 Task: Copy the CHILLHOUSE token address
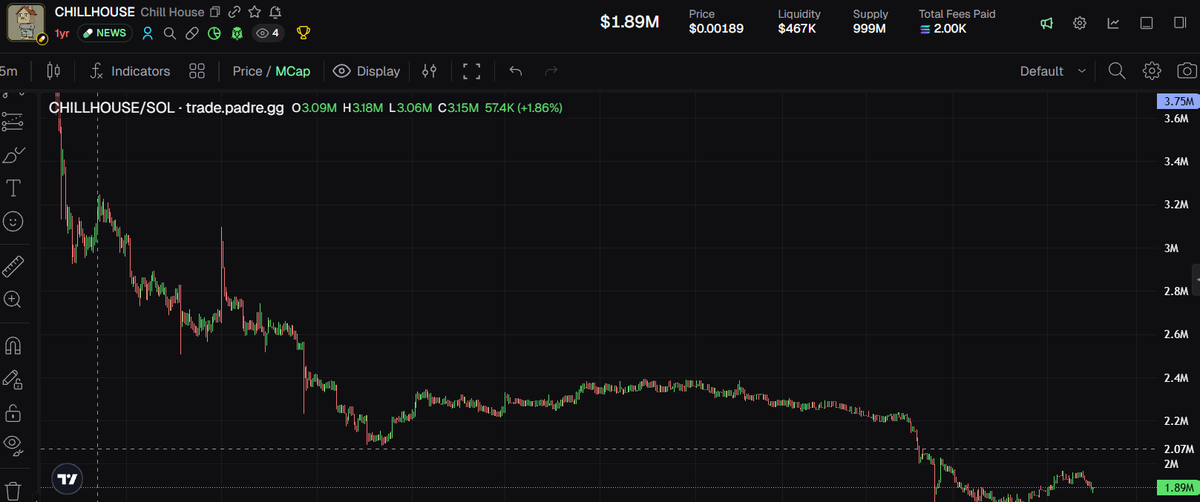click(214, 12)
